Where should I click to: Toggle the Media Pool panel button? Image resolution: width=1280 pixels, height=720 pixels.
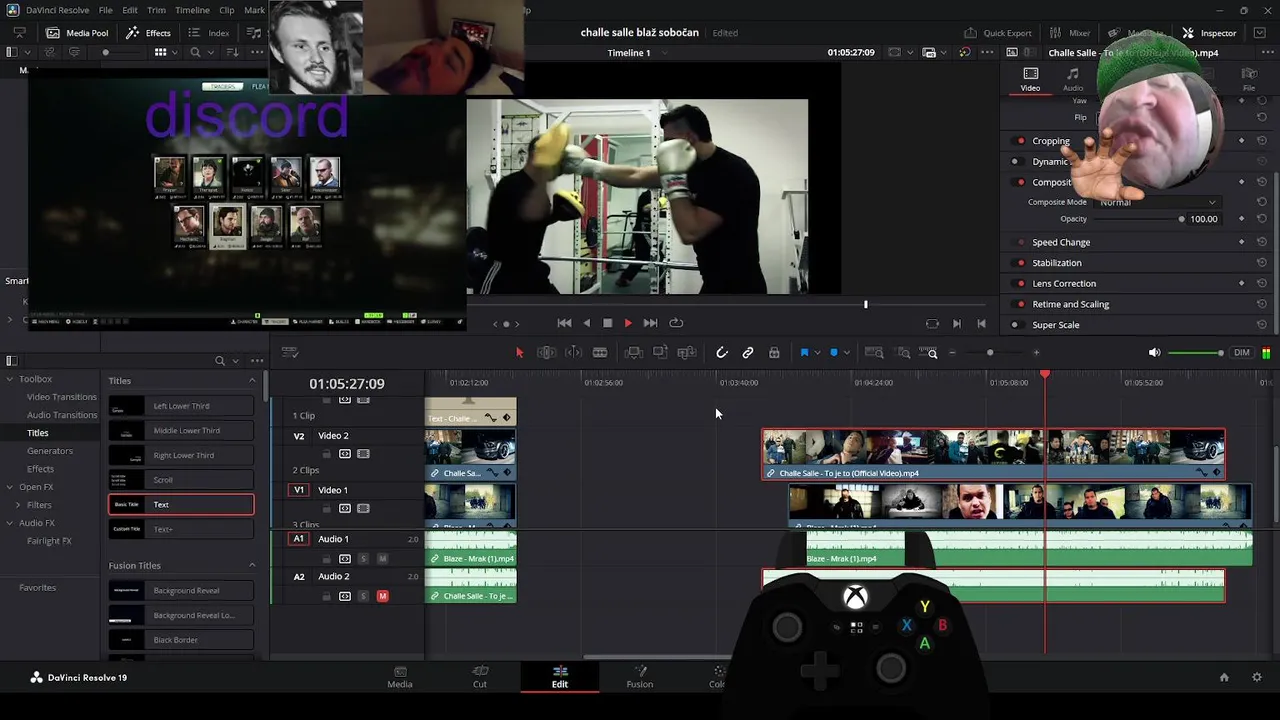[x=77, y=33]
